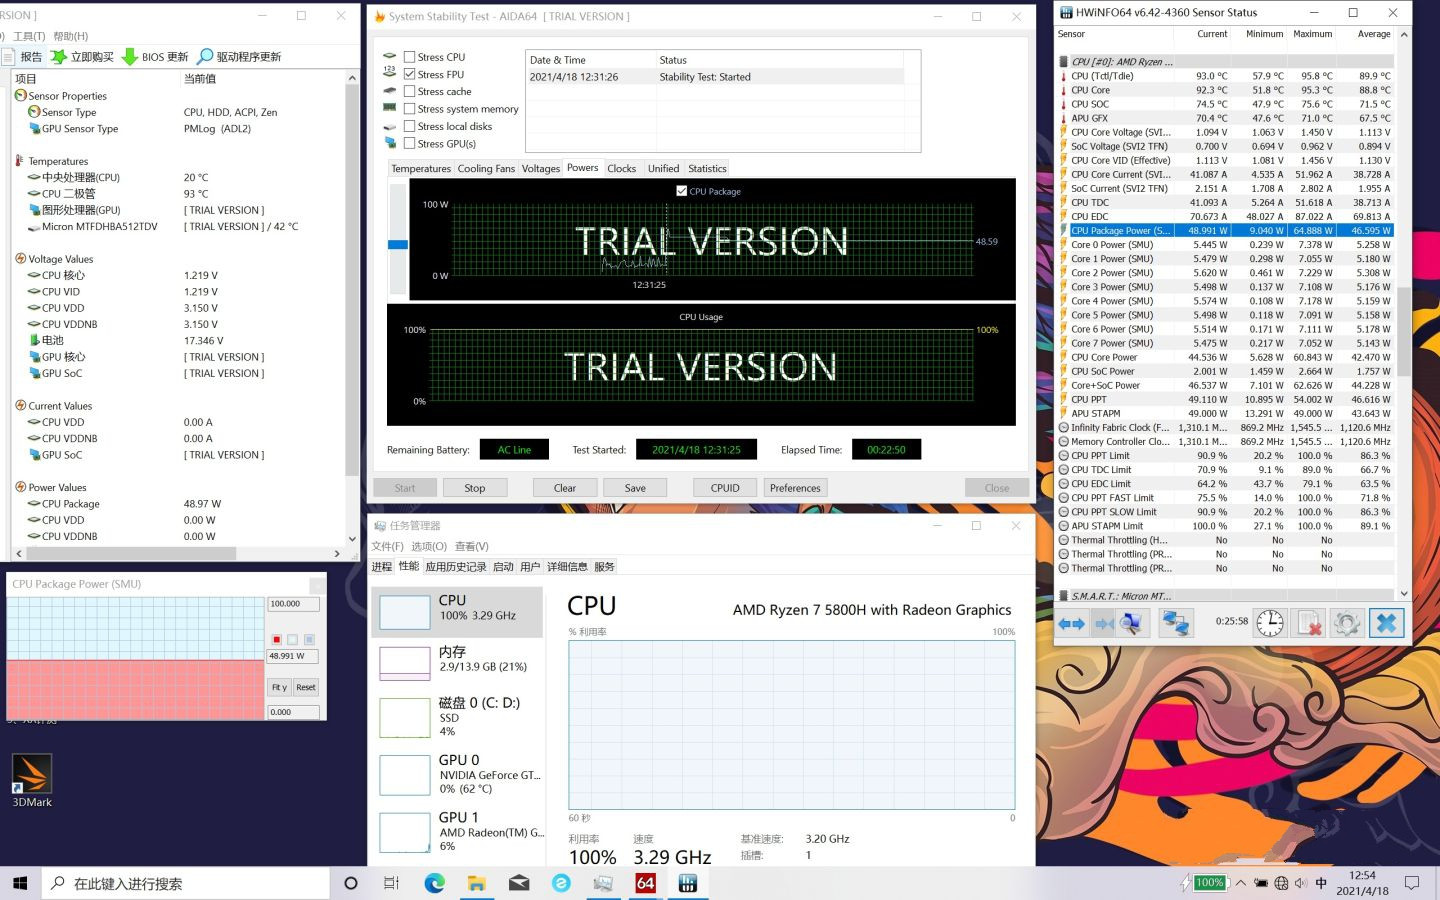Viewport: 1440px width, 900px height.
Task: Open File Explorer from taskbar
Action: pyautogui.click(x=477, y=883)
